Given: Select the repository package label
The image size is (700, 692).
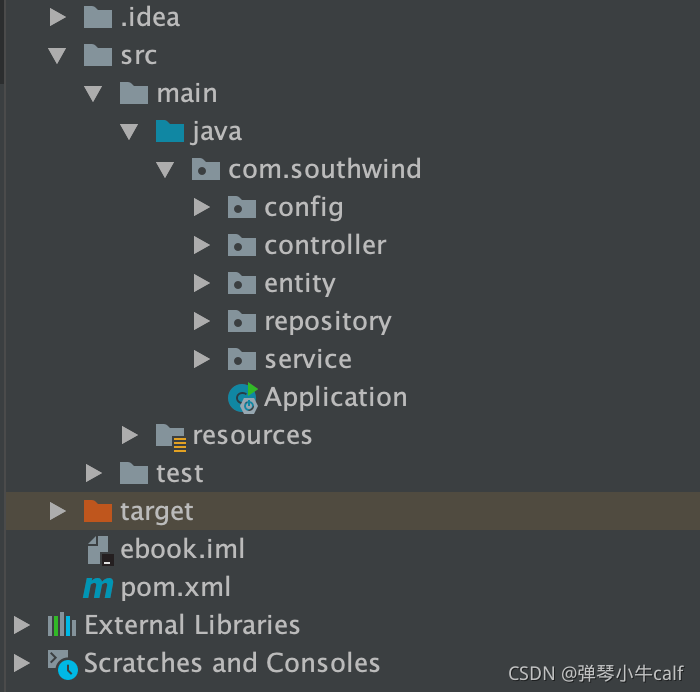Looking at the screenshot, I should 327,321.
